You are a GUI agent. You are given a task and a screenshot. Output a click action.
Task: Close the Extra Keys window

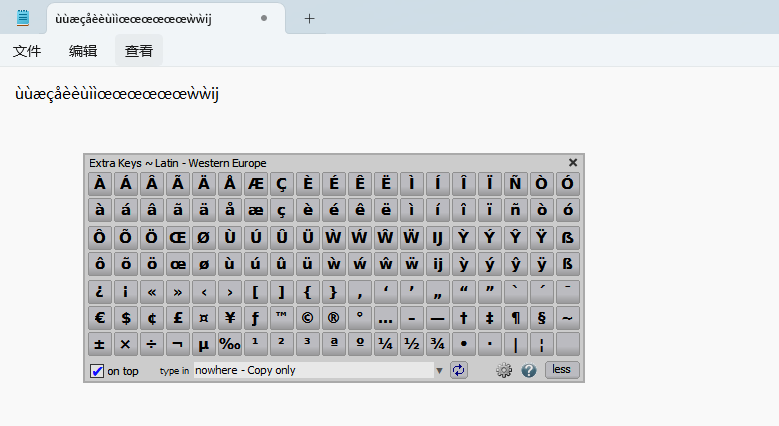click(x=573, y=163)
